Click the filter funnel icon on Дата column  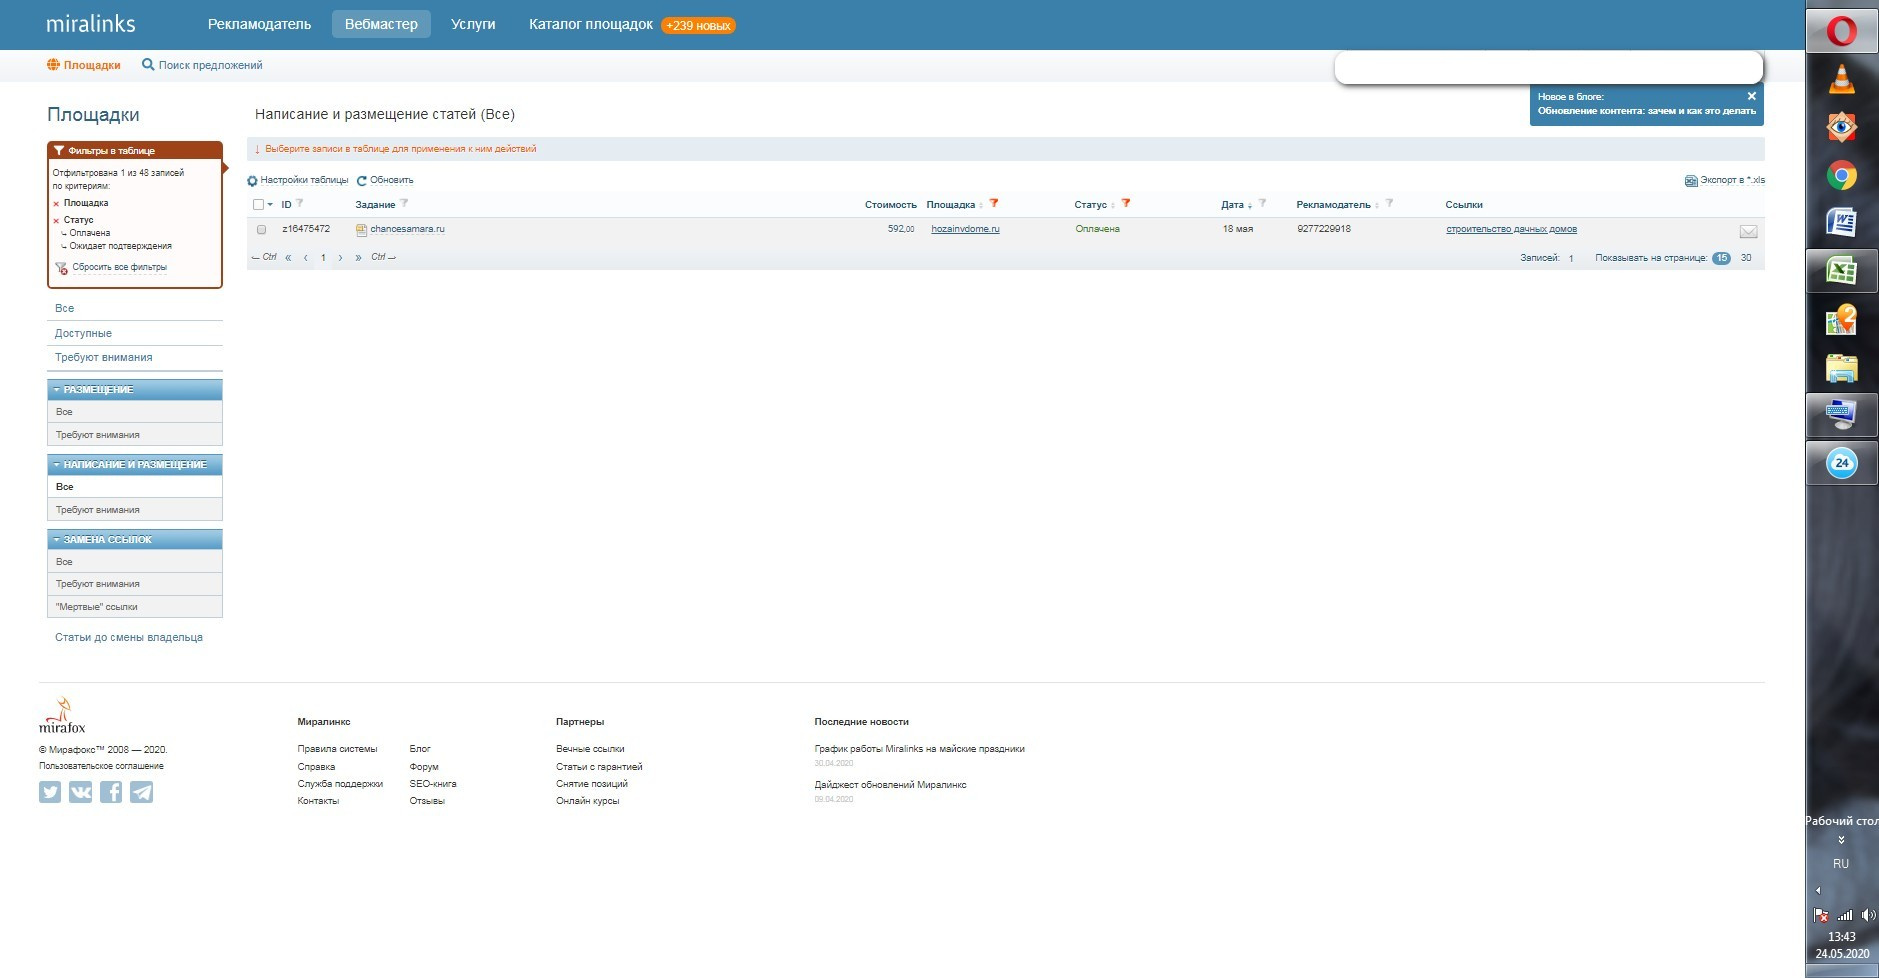click(x=1262, y=203)
